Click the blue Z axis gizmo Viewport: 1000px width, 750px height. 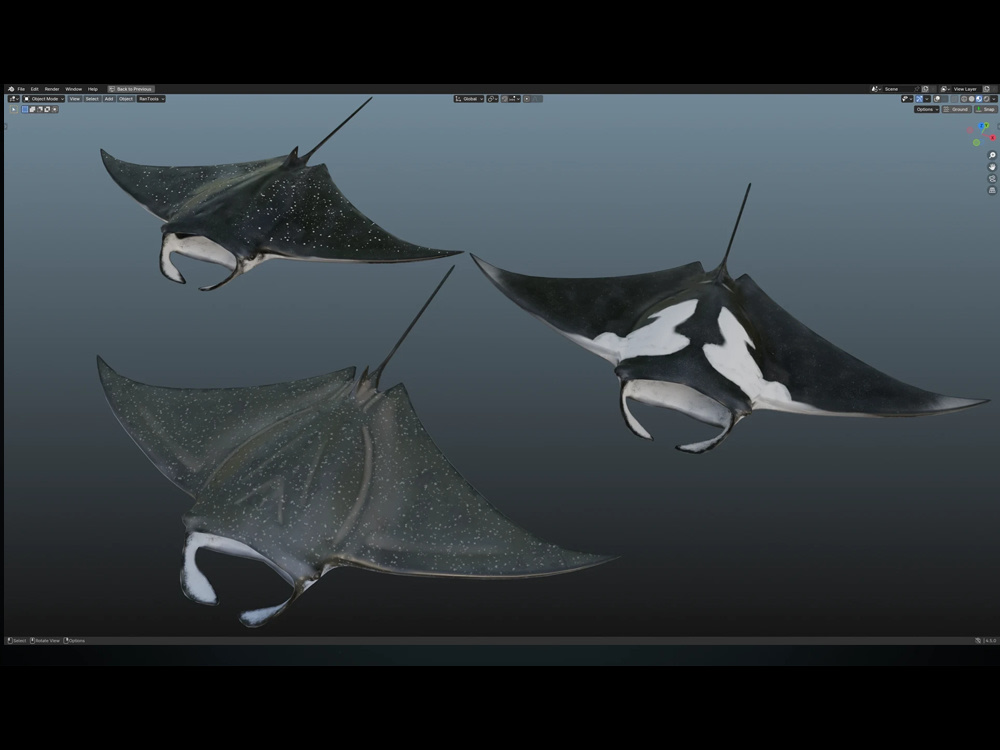981,126
